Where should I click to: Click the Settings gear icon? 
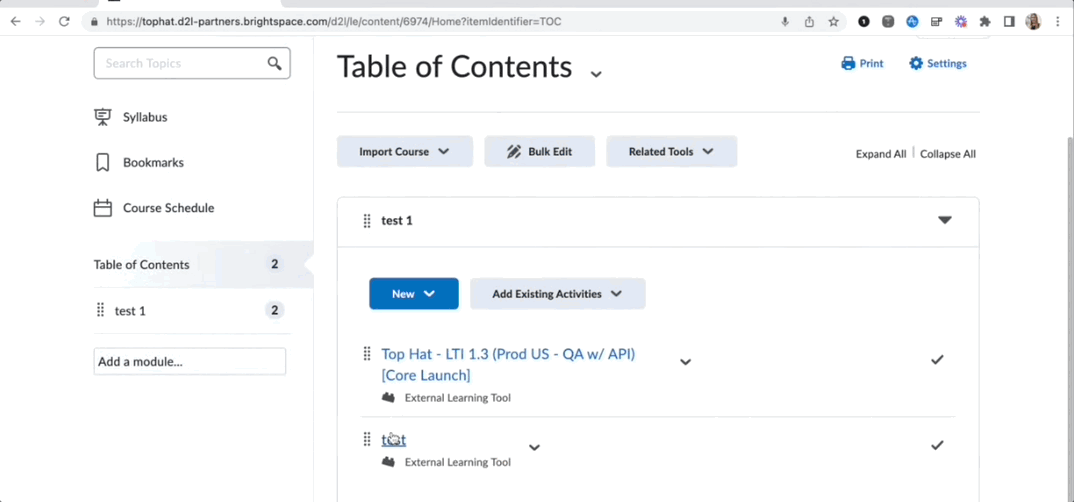point(916,64)
